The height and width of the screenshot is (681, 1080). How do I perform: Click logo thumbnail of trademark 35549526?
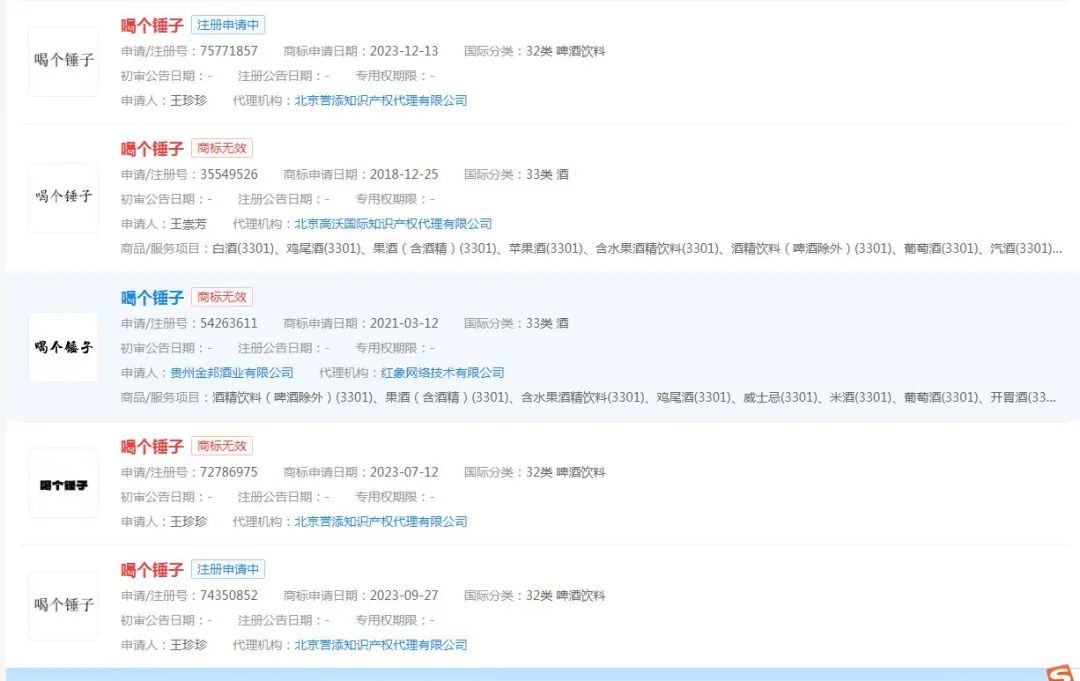tap(63, 198)
